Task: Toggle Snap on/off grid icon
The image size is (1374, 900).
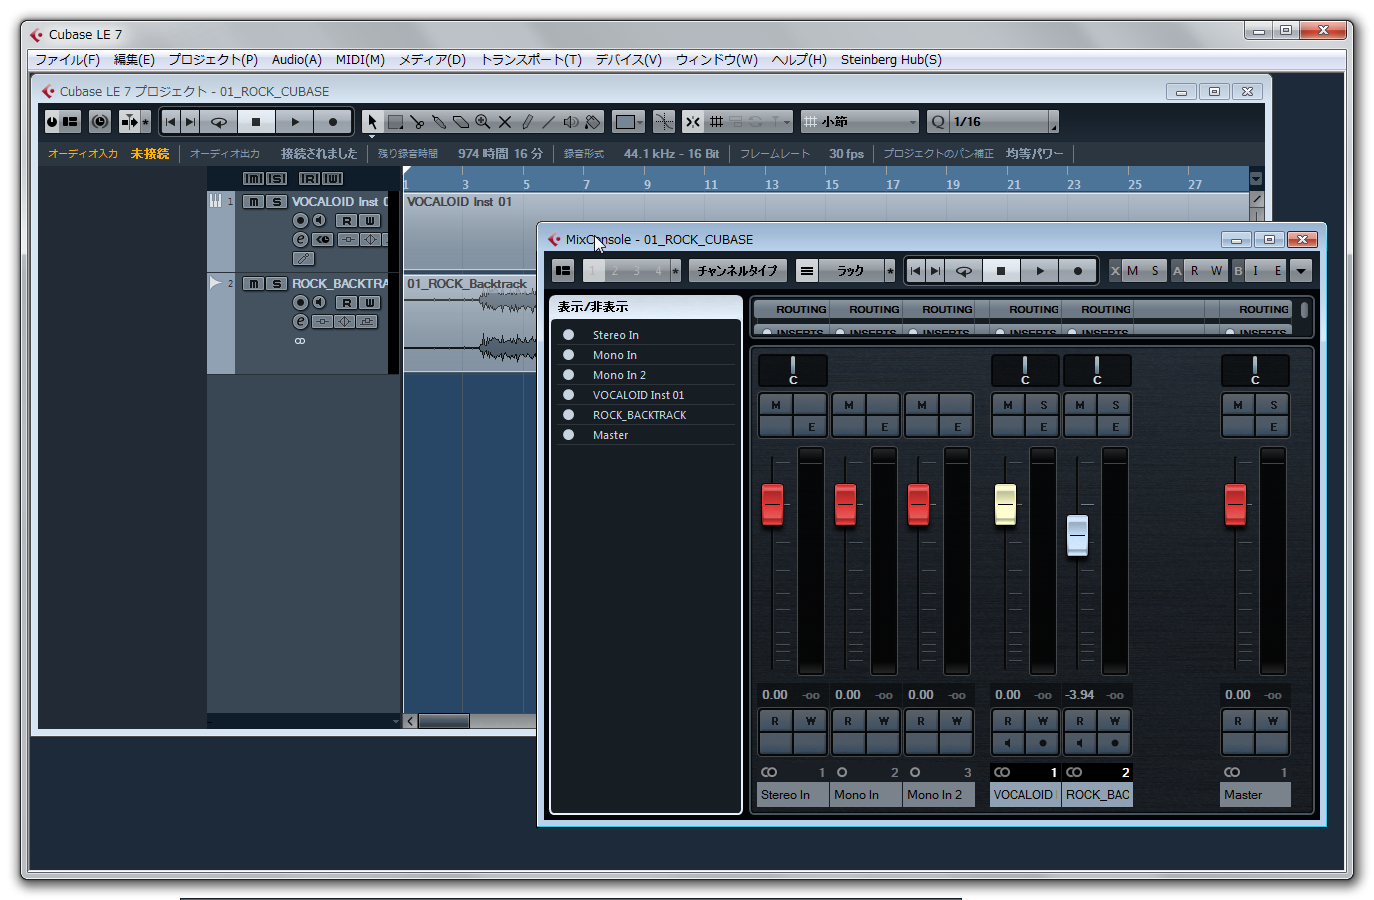Action: [692, 122]
